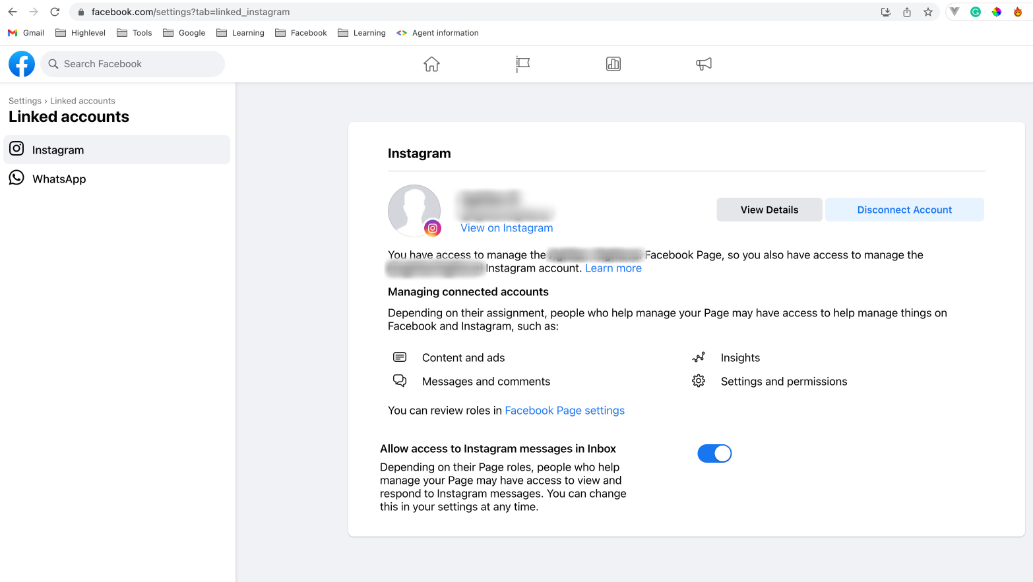Click Disconnect Account button
This screenshot has height=582, width=1033.
point(904,210)
